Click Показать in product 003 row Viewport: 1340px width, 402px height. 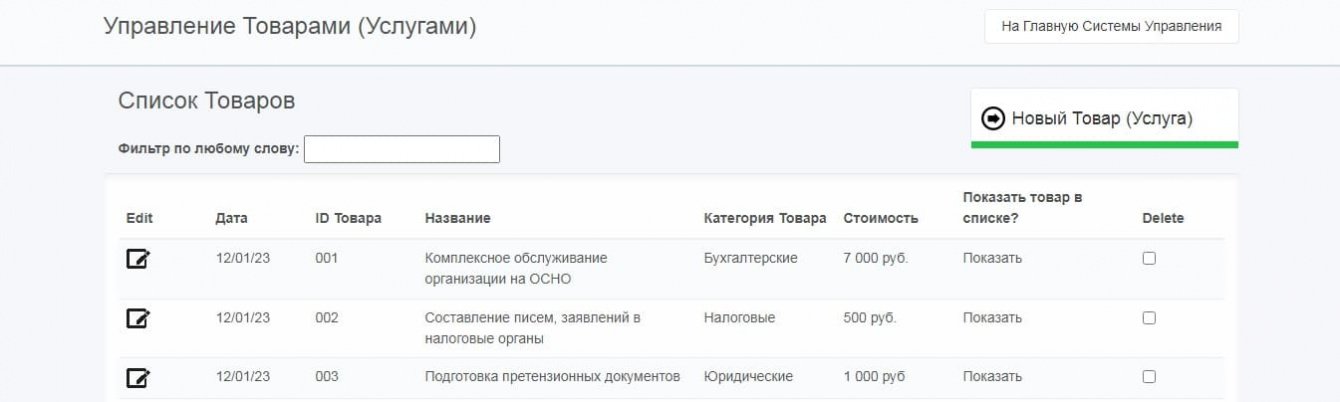coord(992,377)
